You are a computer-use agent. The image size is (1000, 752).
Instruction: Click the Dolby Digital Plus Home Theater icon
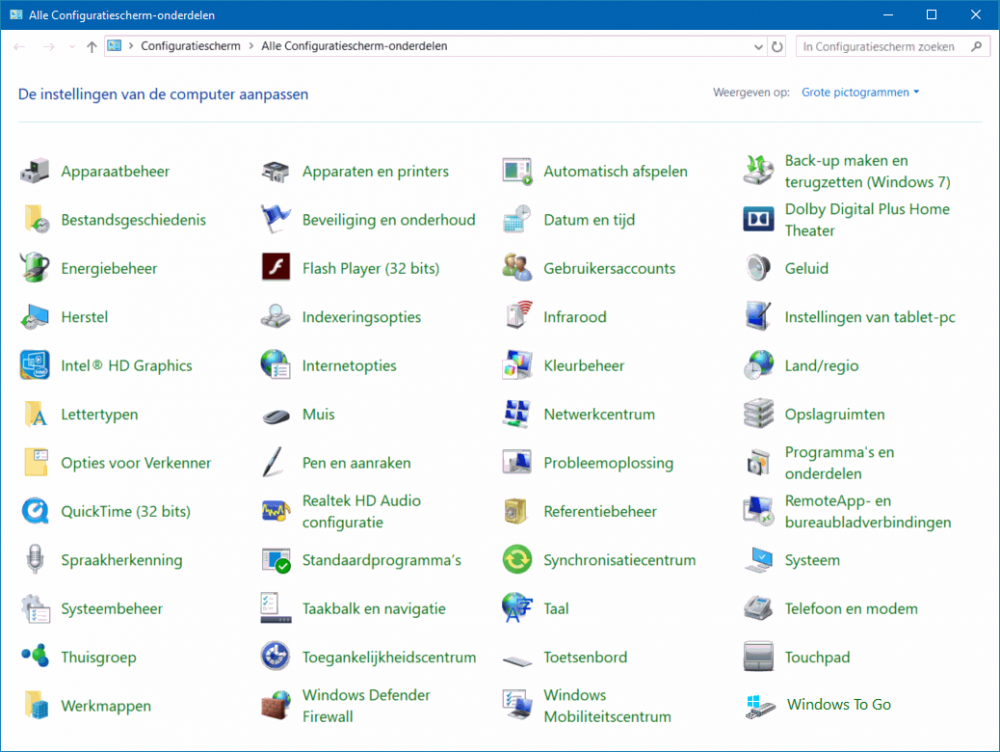tap(759, 219)
